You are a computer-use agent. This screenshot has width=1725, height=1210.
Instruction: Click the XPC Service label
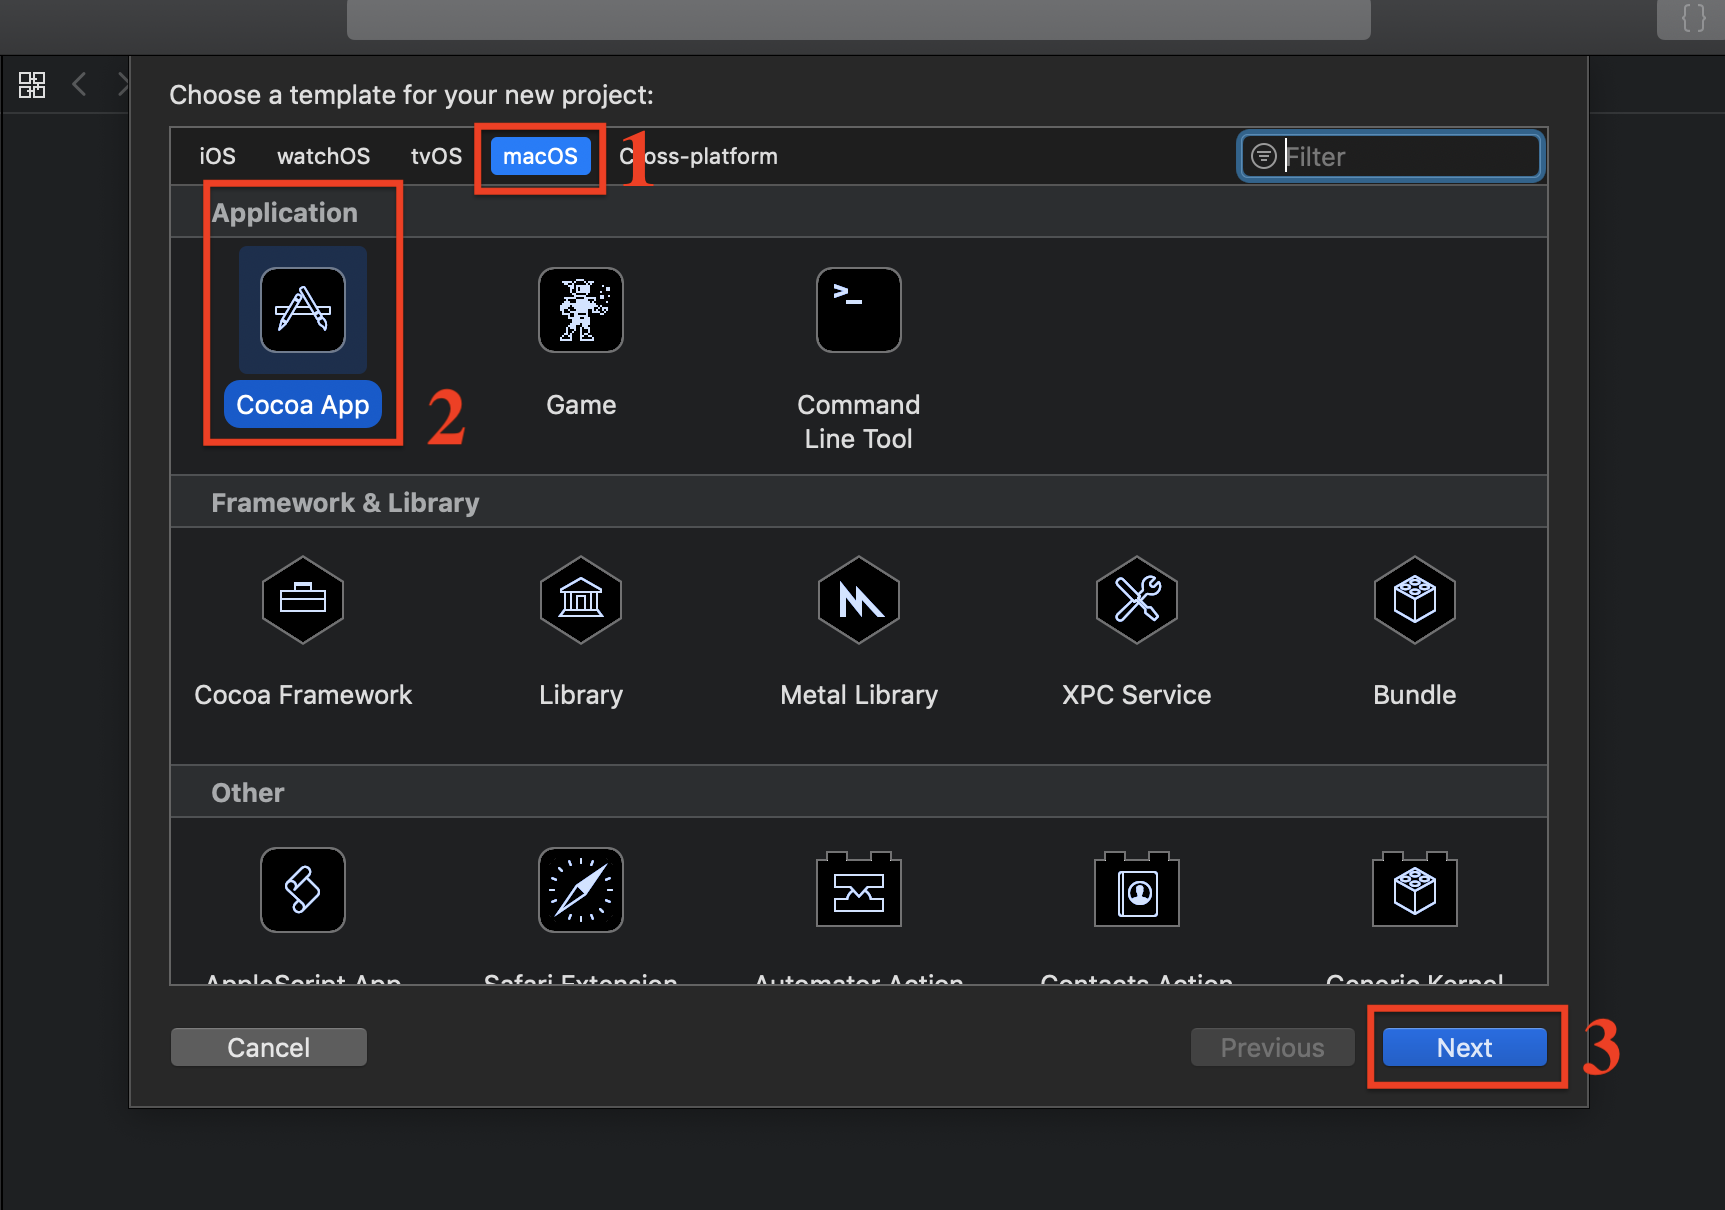coord(1137,695)
